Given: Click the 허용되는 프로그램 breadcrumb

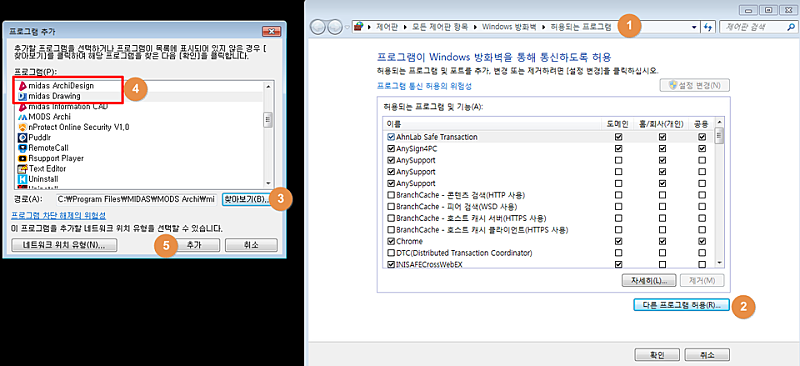Looking at the screenshot, I should coord(580,27).
